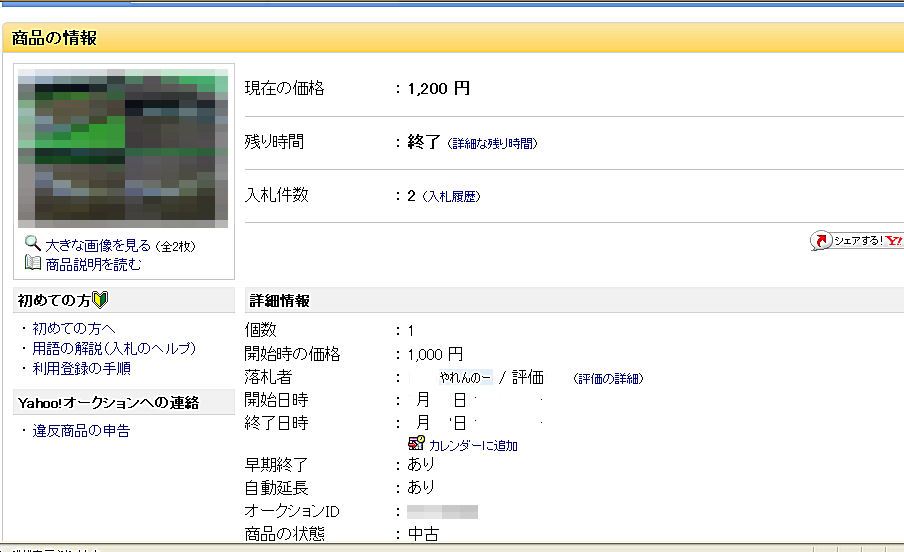Click the book icon beside 商品説明を読む
Image resolution: width=904 pixels, height=552 pixels.
(32, 263)
